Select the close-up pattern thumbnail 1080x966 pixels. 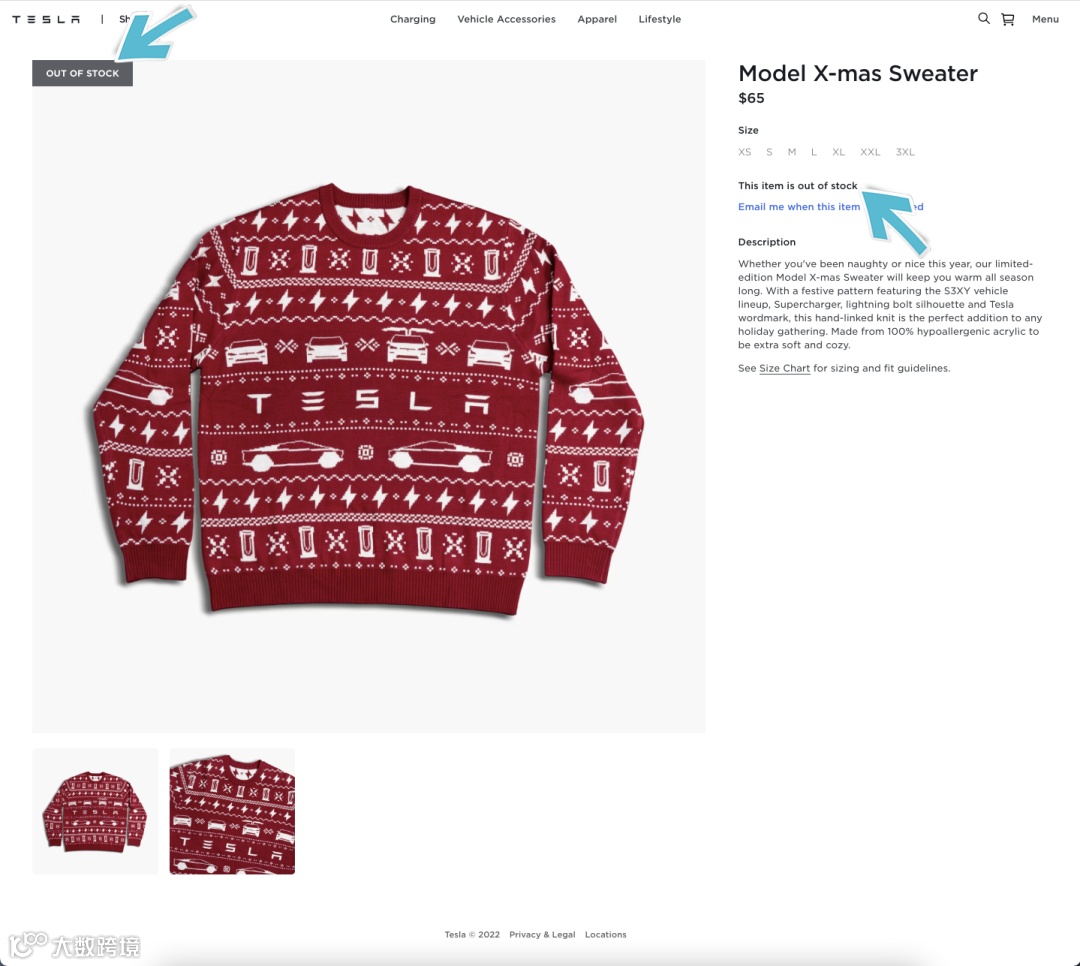pos(232,811)
